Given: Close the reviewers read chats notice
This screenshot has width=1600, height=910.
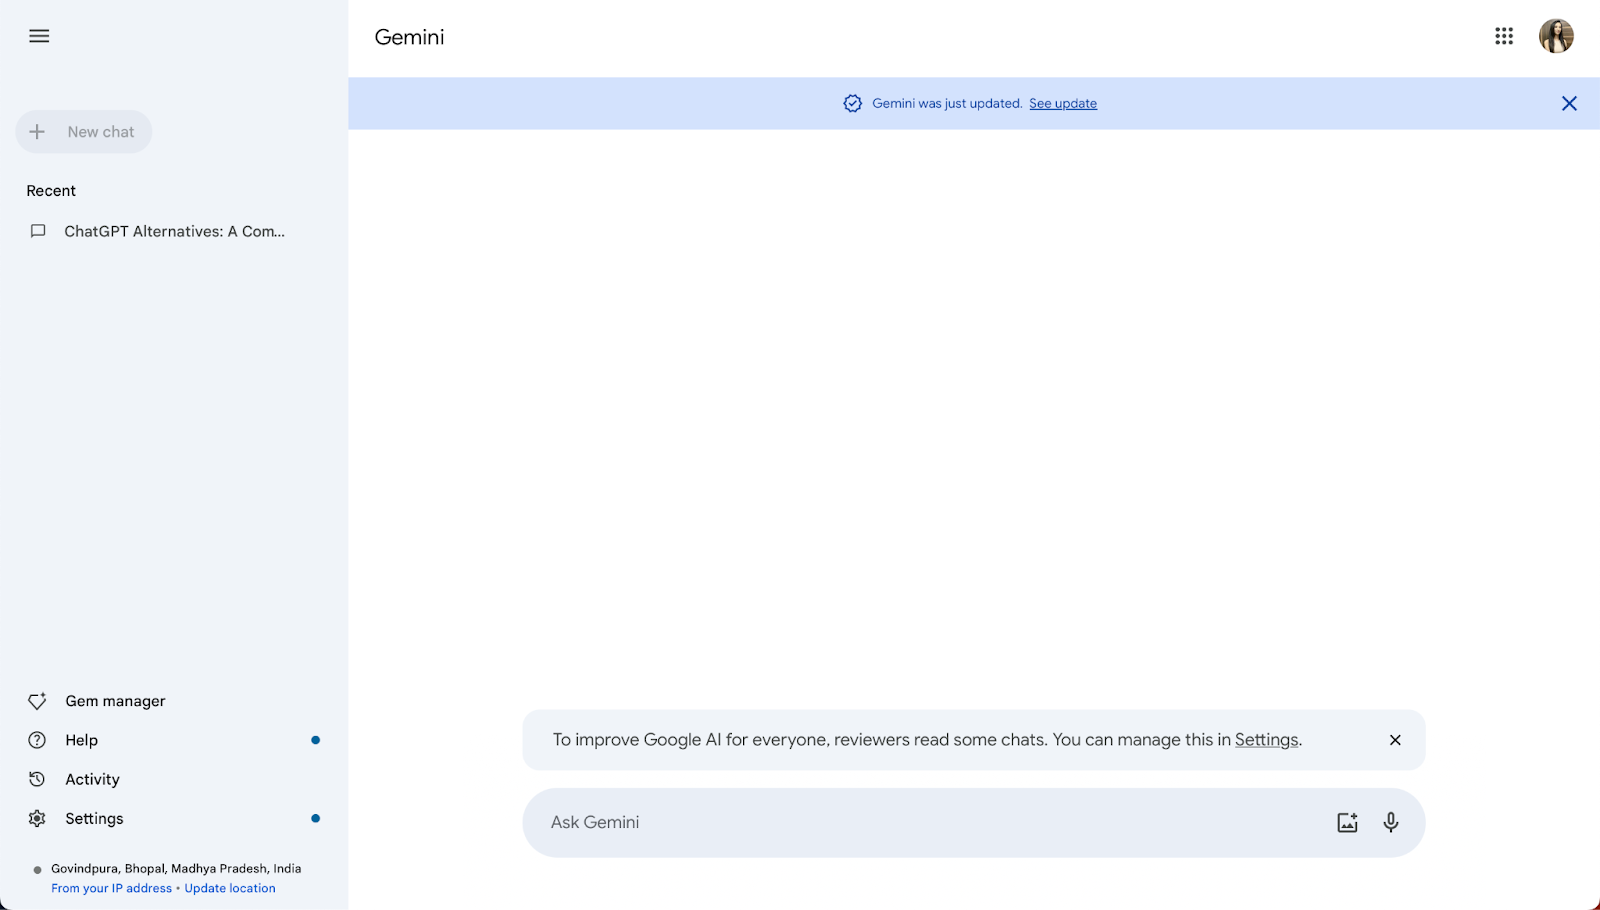Looking at the screenshot, I should 1395,740.
